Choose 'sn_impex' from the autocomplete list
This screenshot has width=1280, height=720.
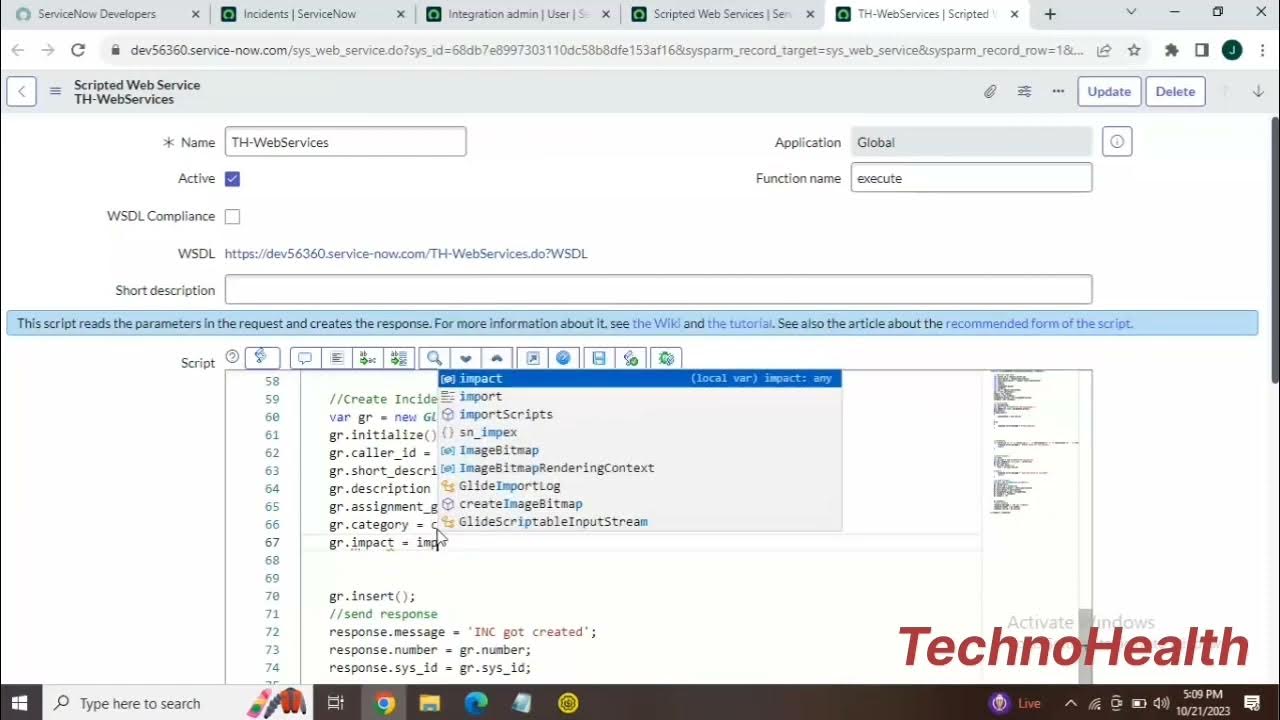click(640, 432)
